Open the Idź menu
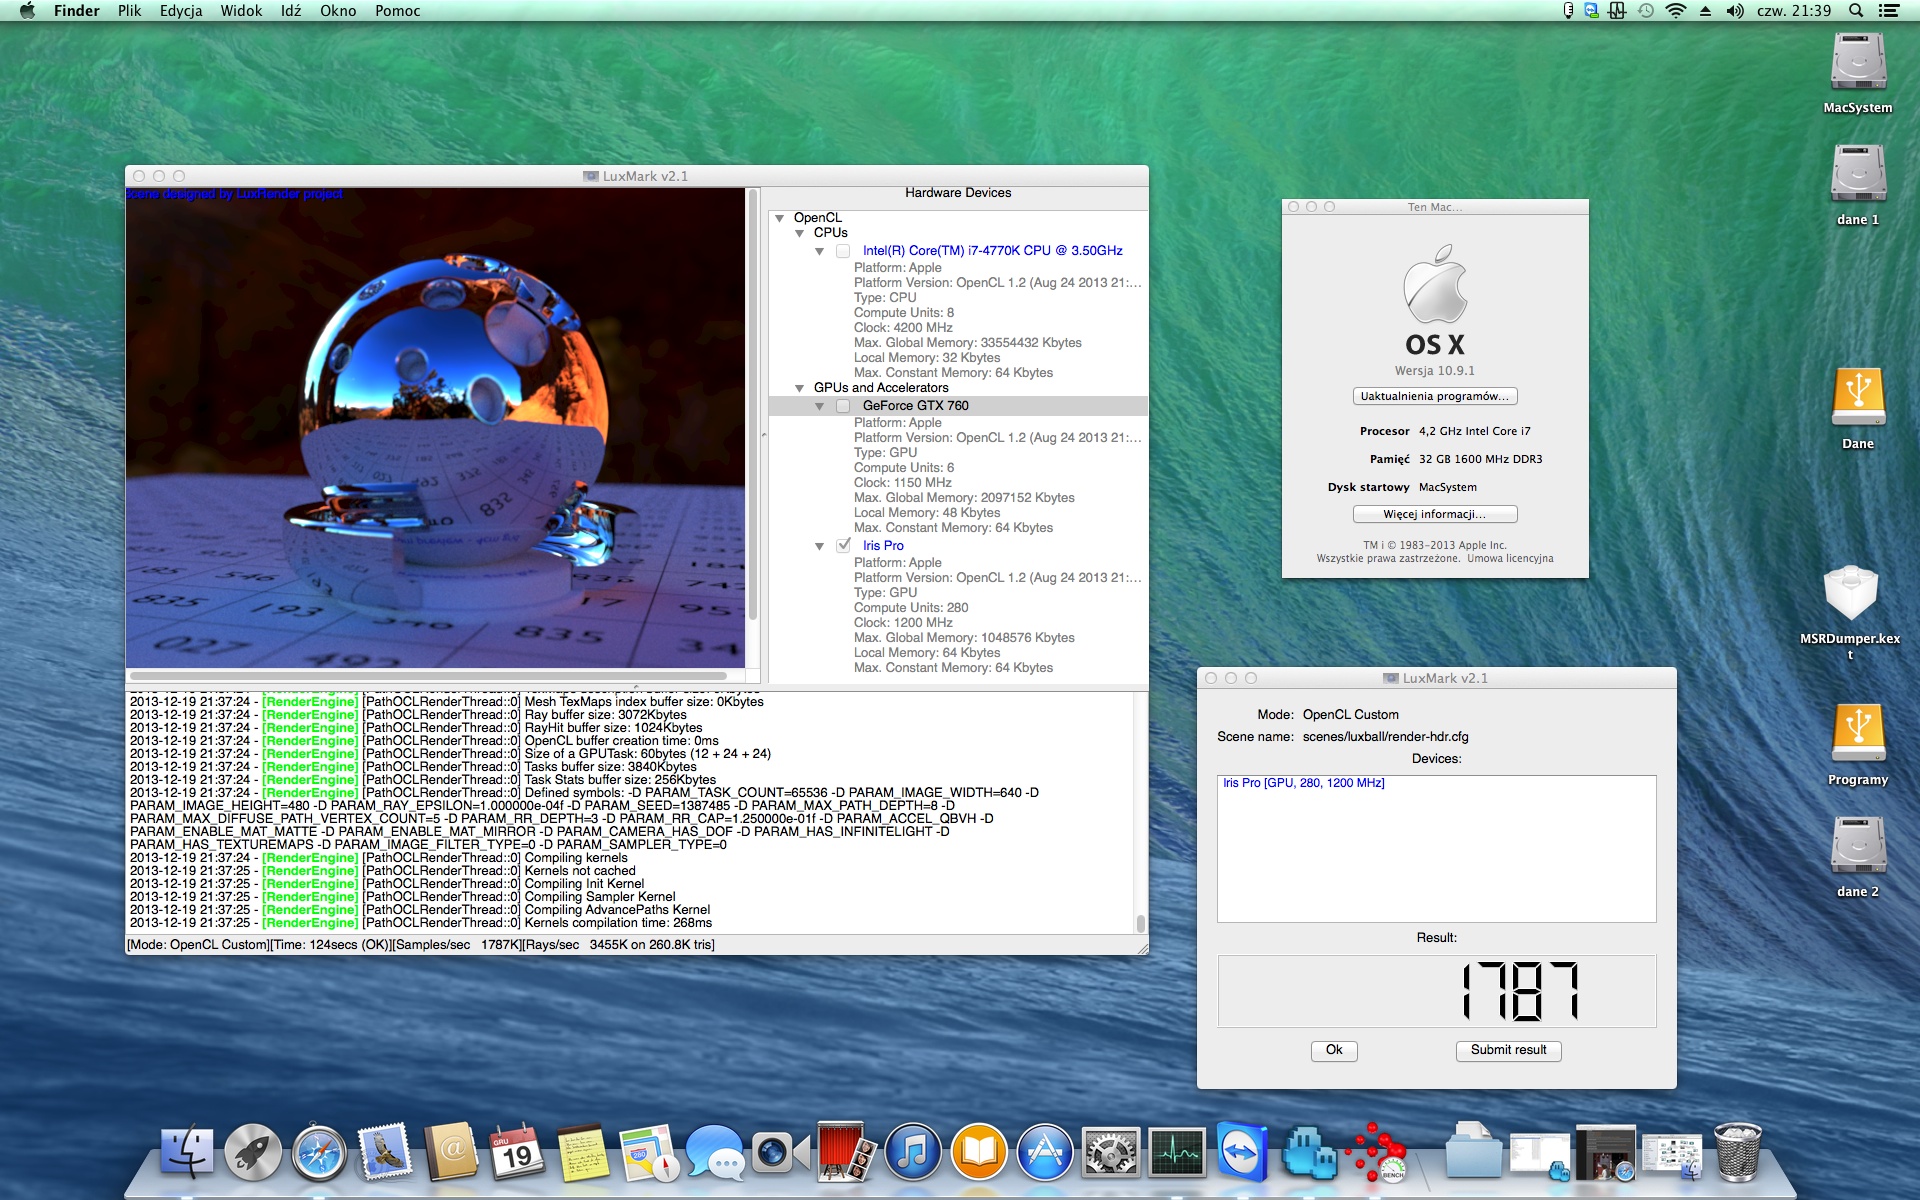 [x=291, y=11]
